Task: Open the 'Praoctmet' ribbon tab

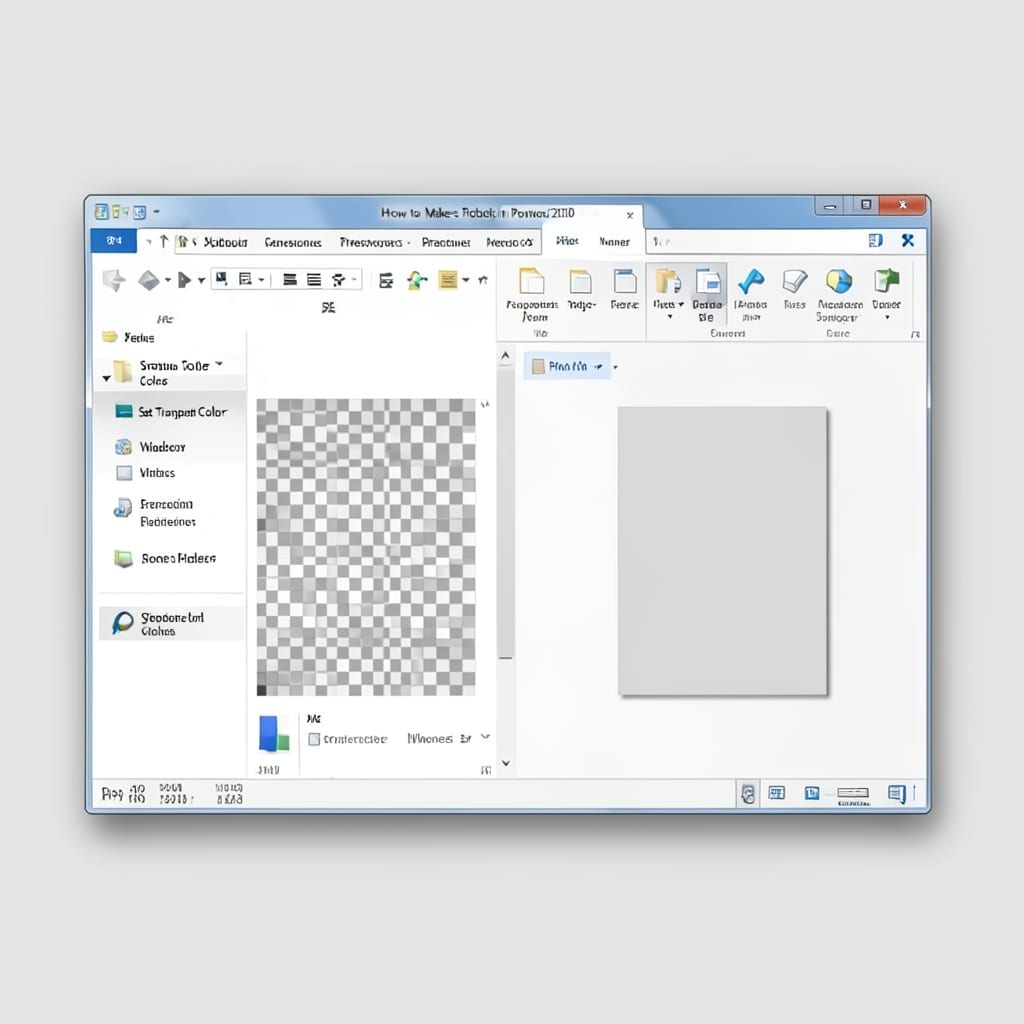Action: [x=446, y=242]
